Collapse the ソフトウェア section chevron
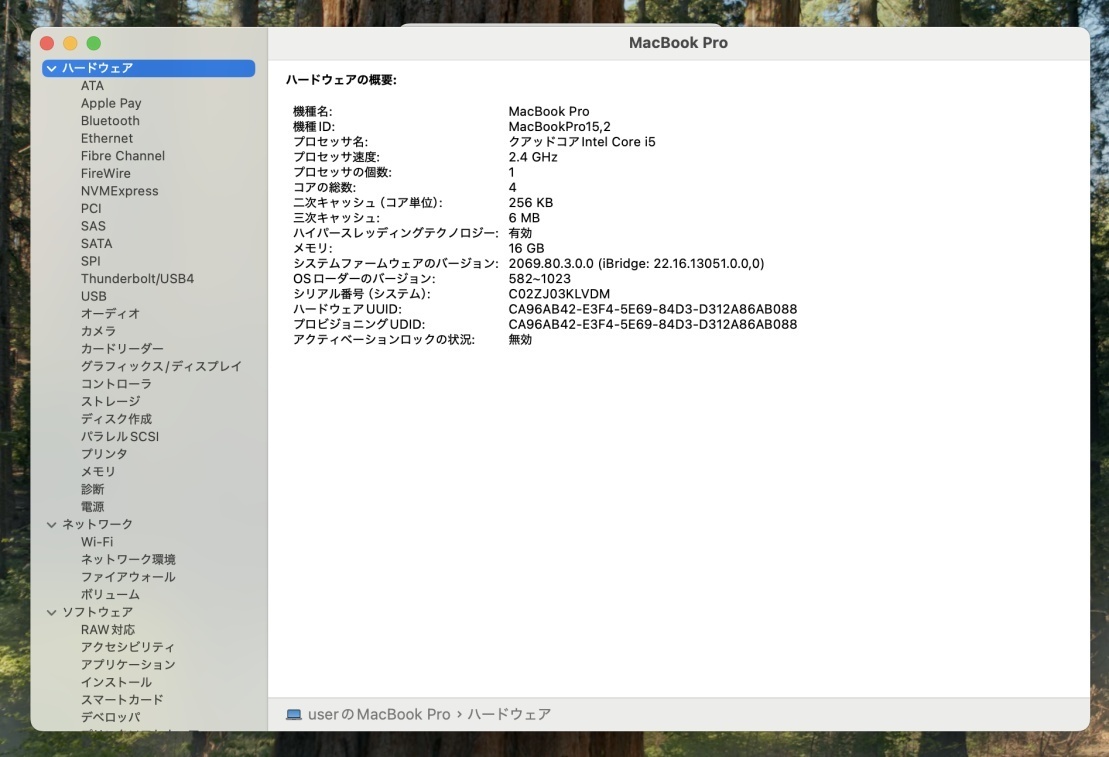This screenshot has width=1109, height=757. (x=52, y=613)
